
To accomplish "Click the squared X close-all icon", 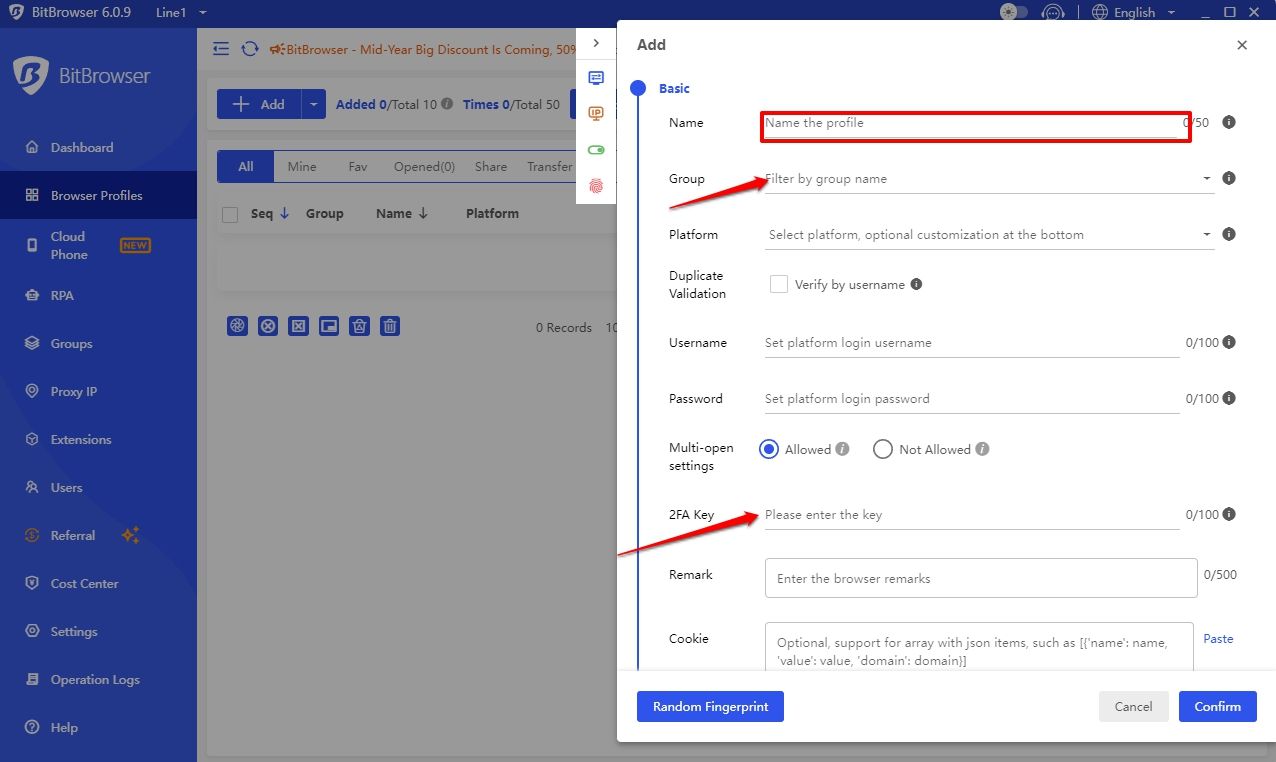I will [298, 326].
